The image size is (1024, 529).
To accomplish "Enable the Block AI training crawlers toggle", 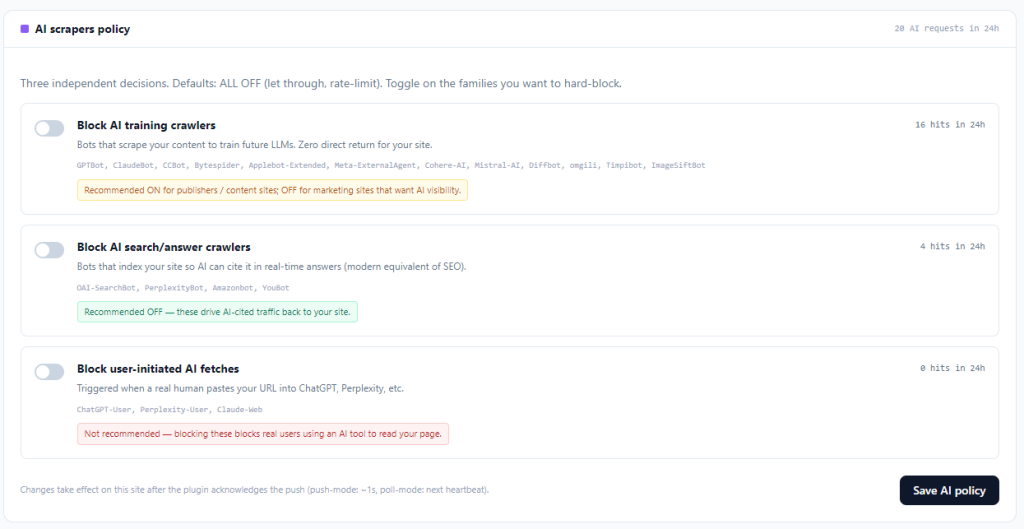I will click(x=50, y=128).
